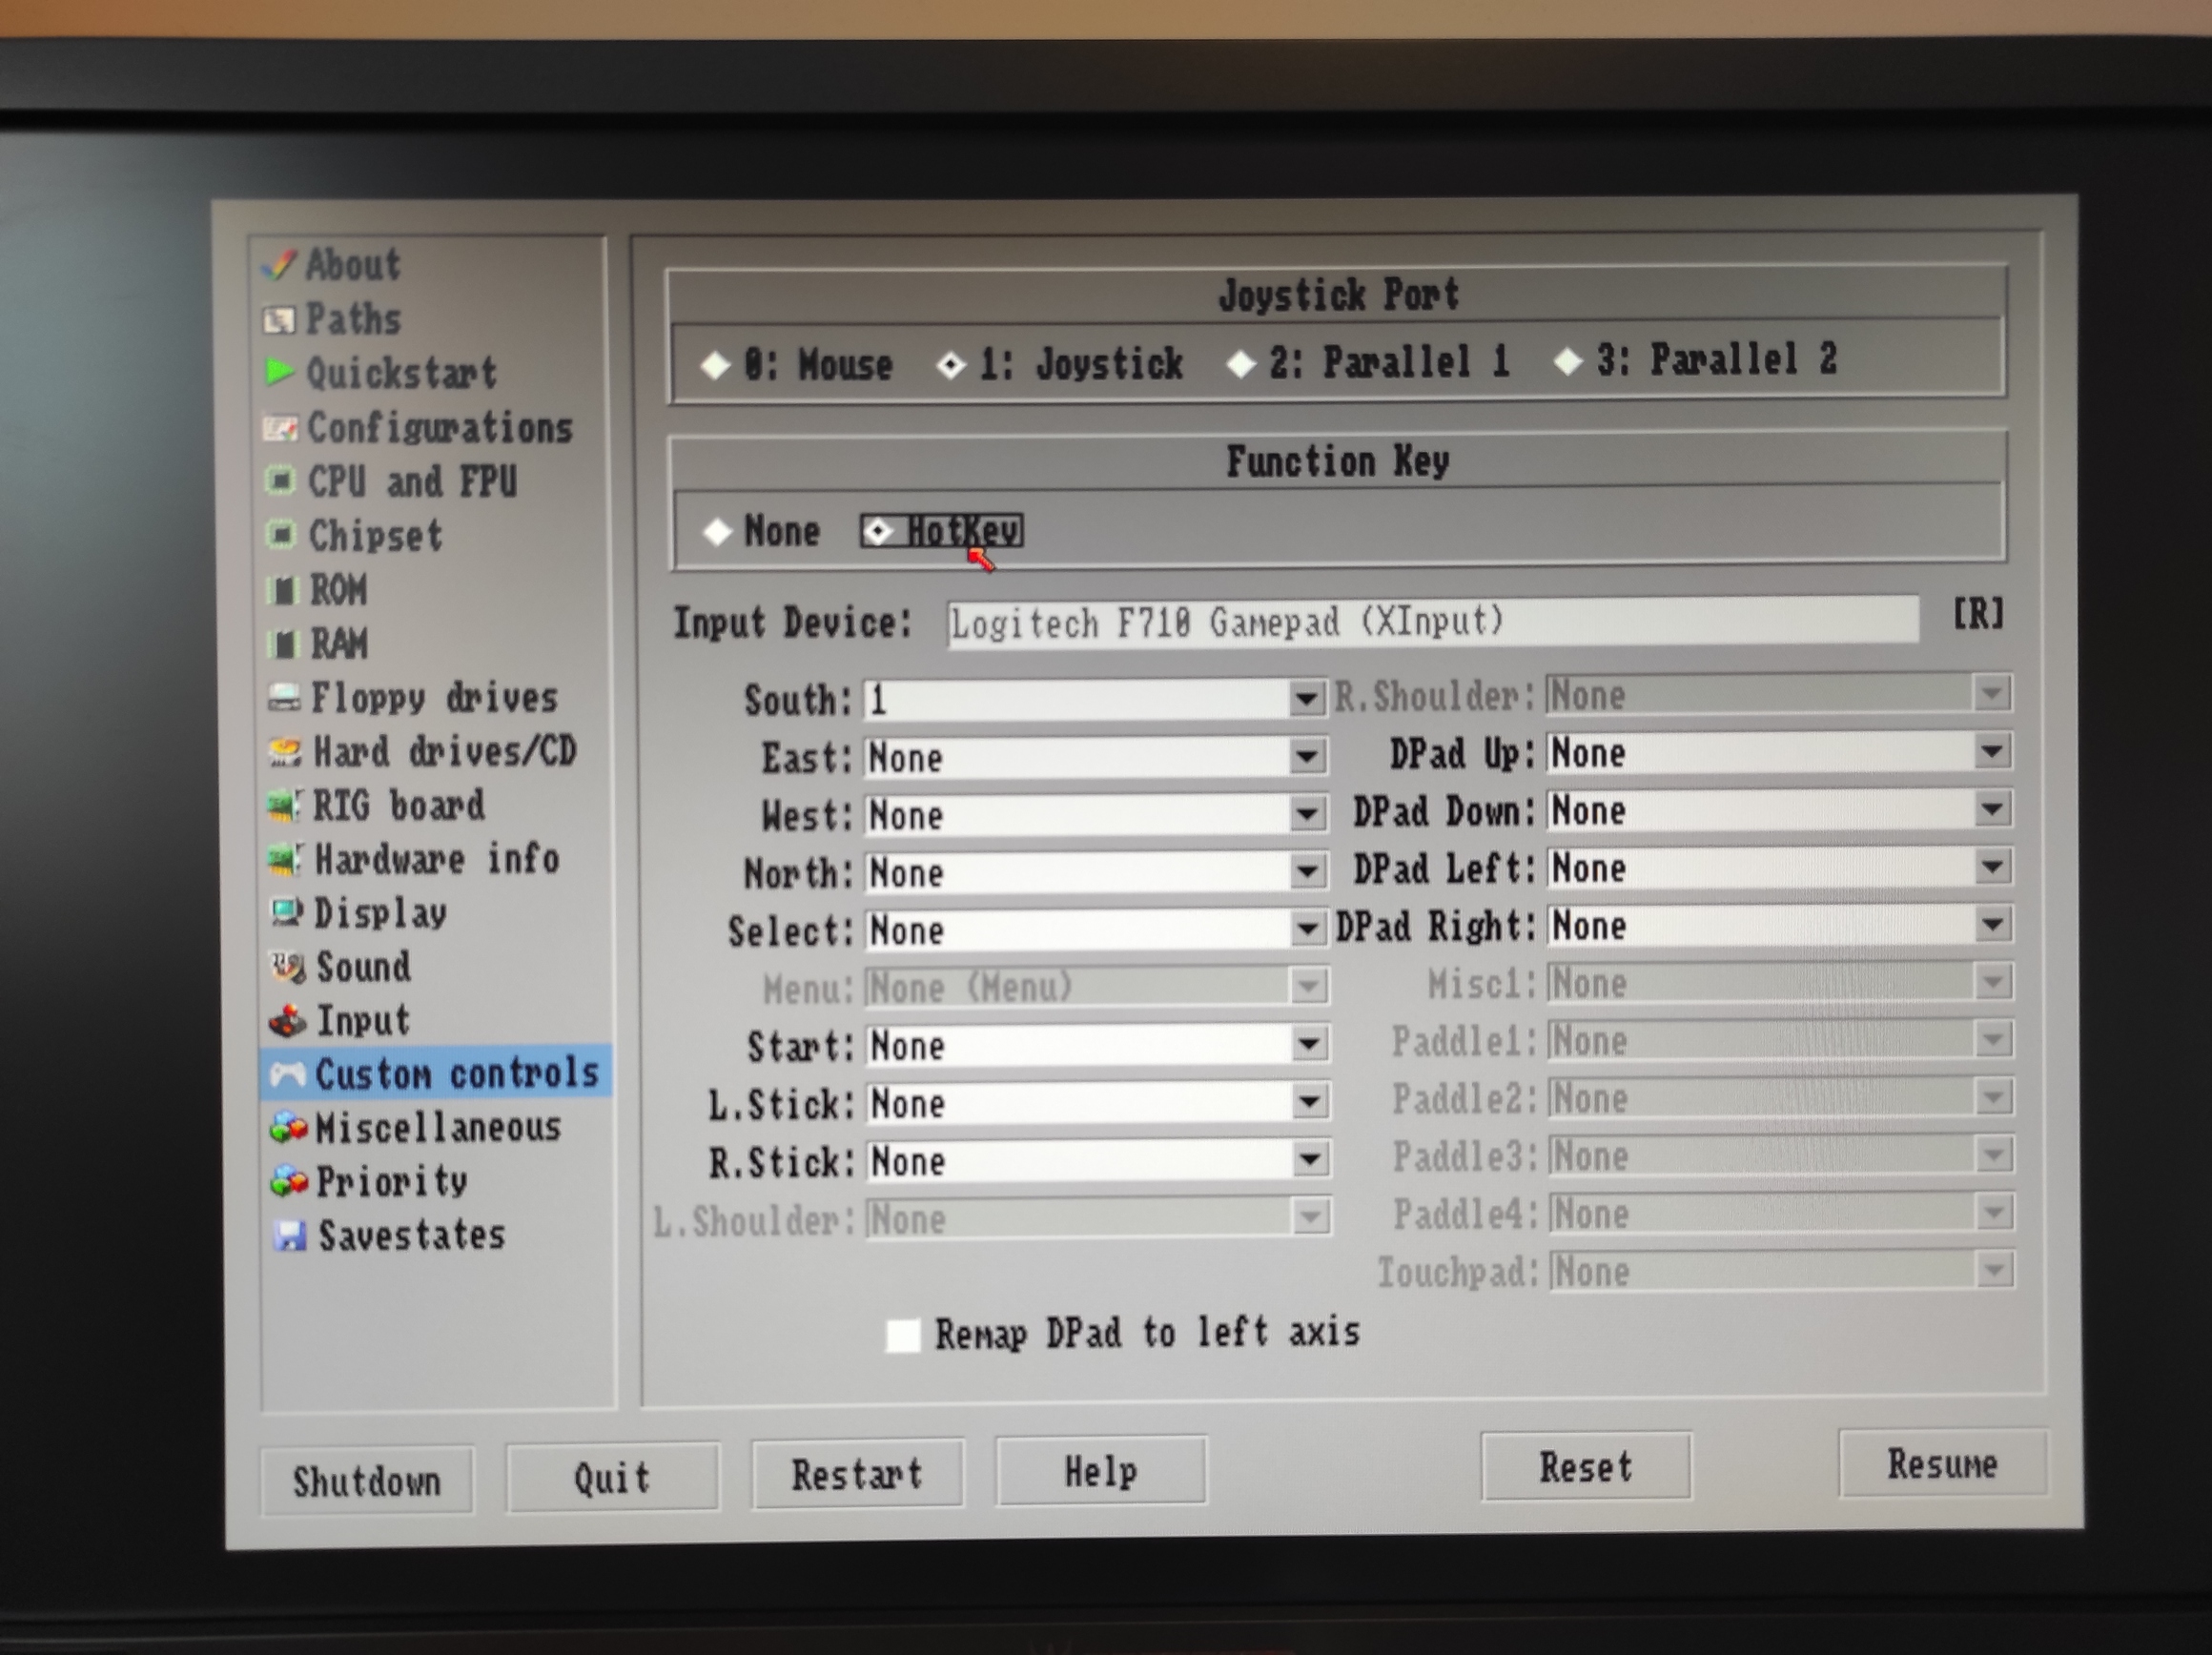Select the CPU and FPU section
2212x1655 pixels.
[x=410, y=482]
